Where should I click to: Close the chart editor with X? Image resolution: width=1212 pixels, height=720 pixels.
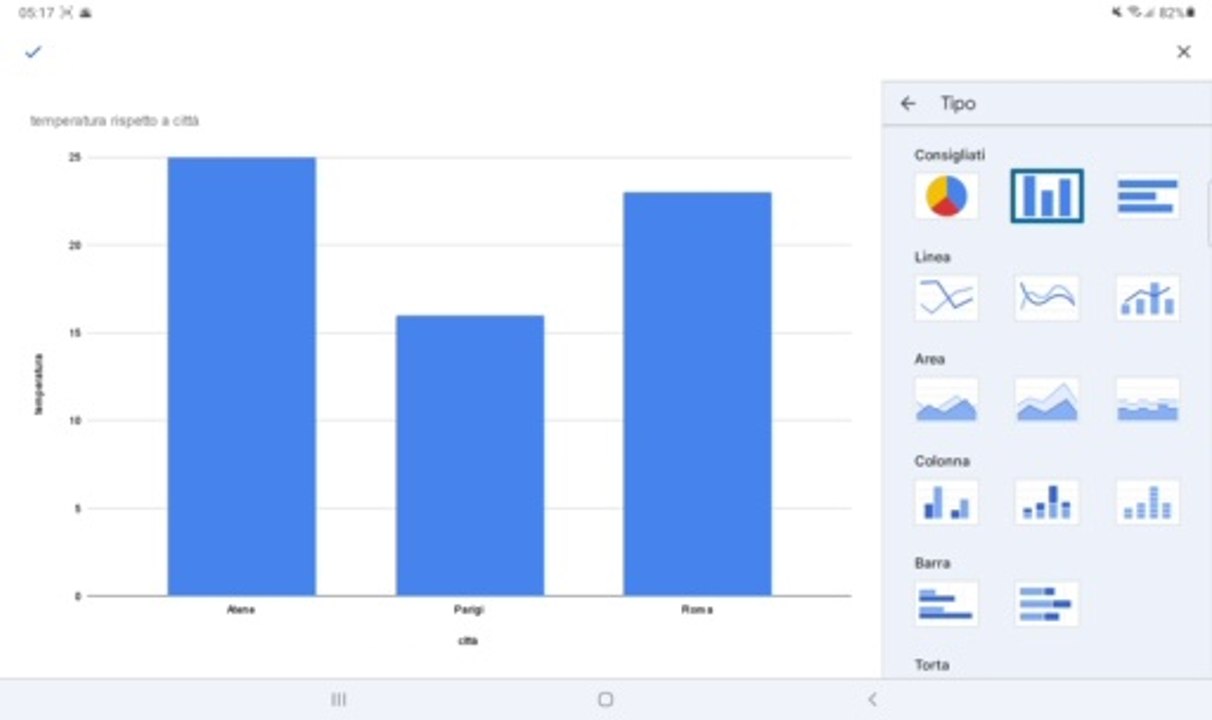tap(1184, 52)
